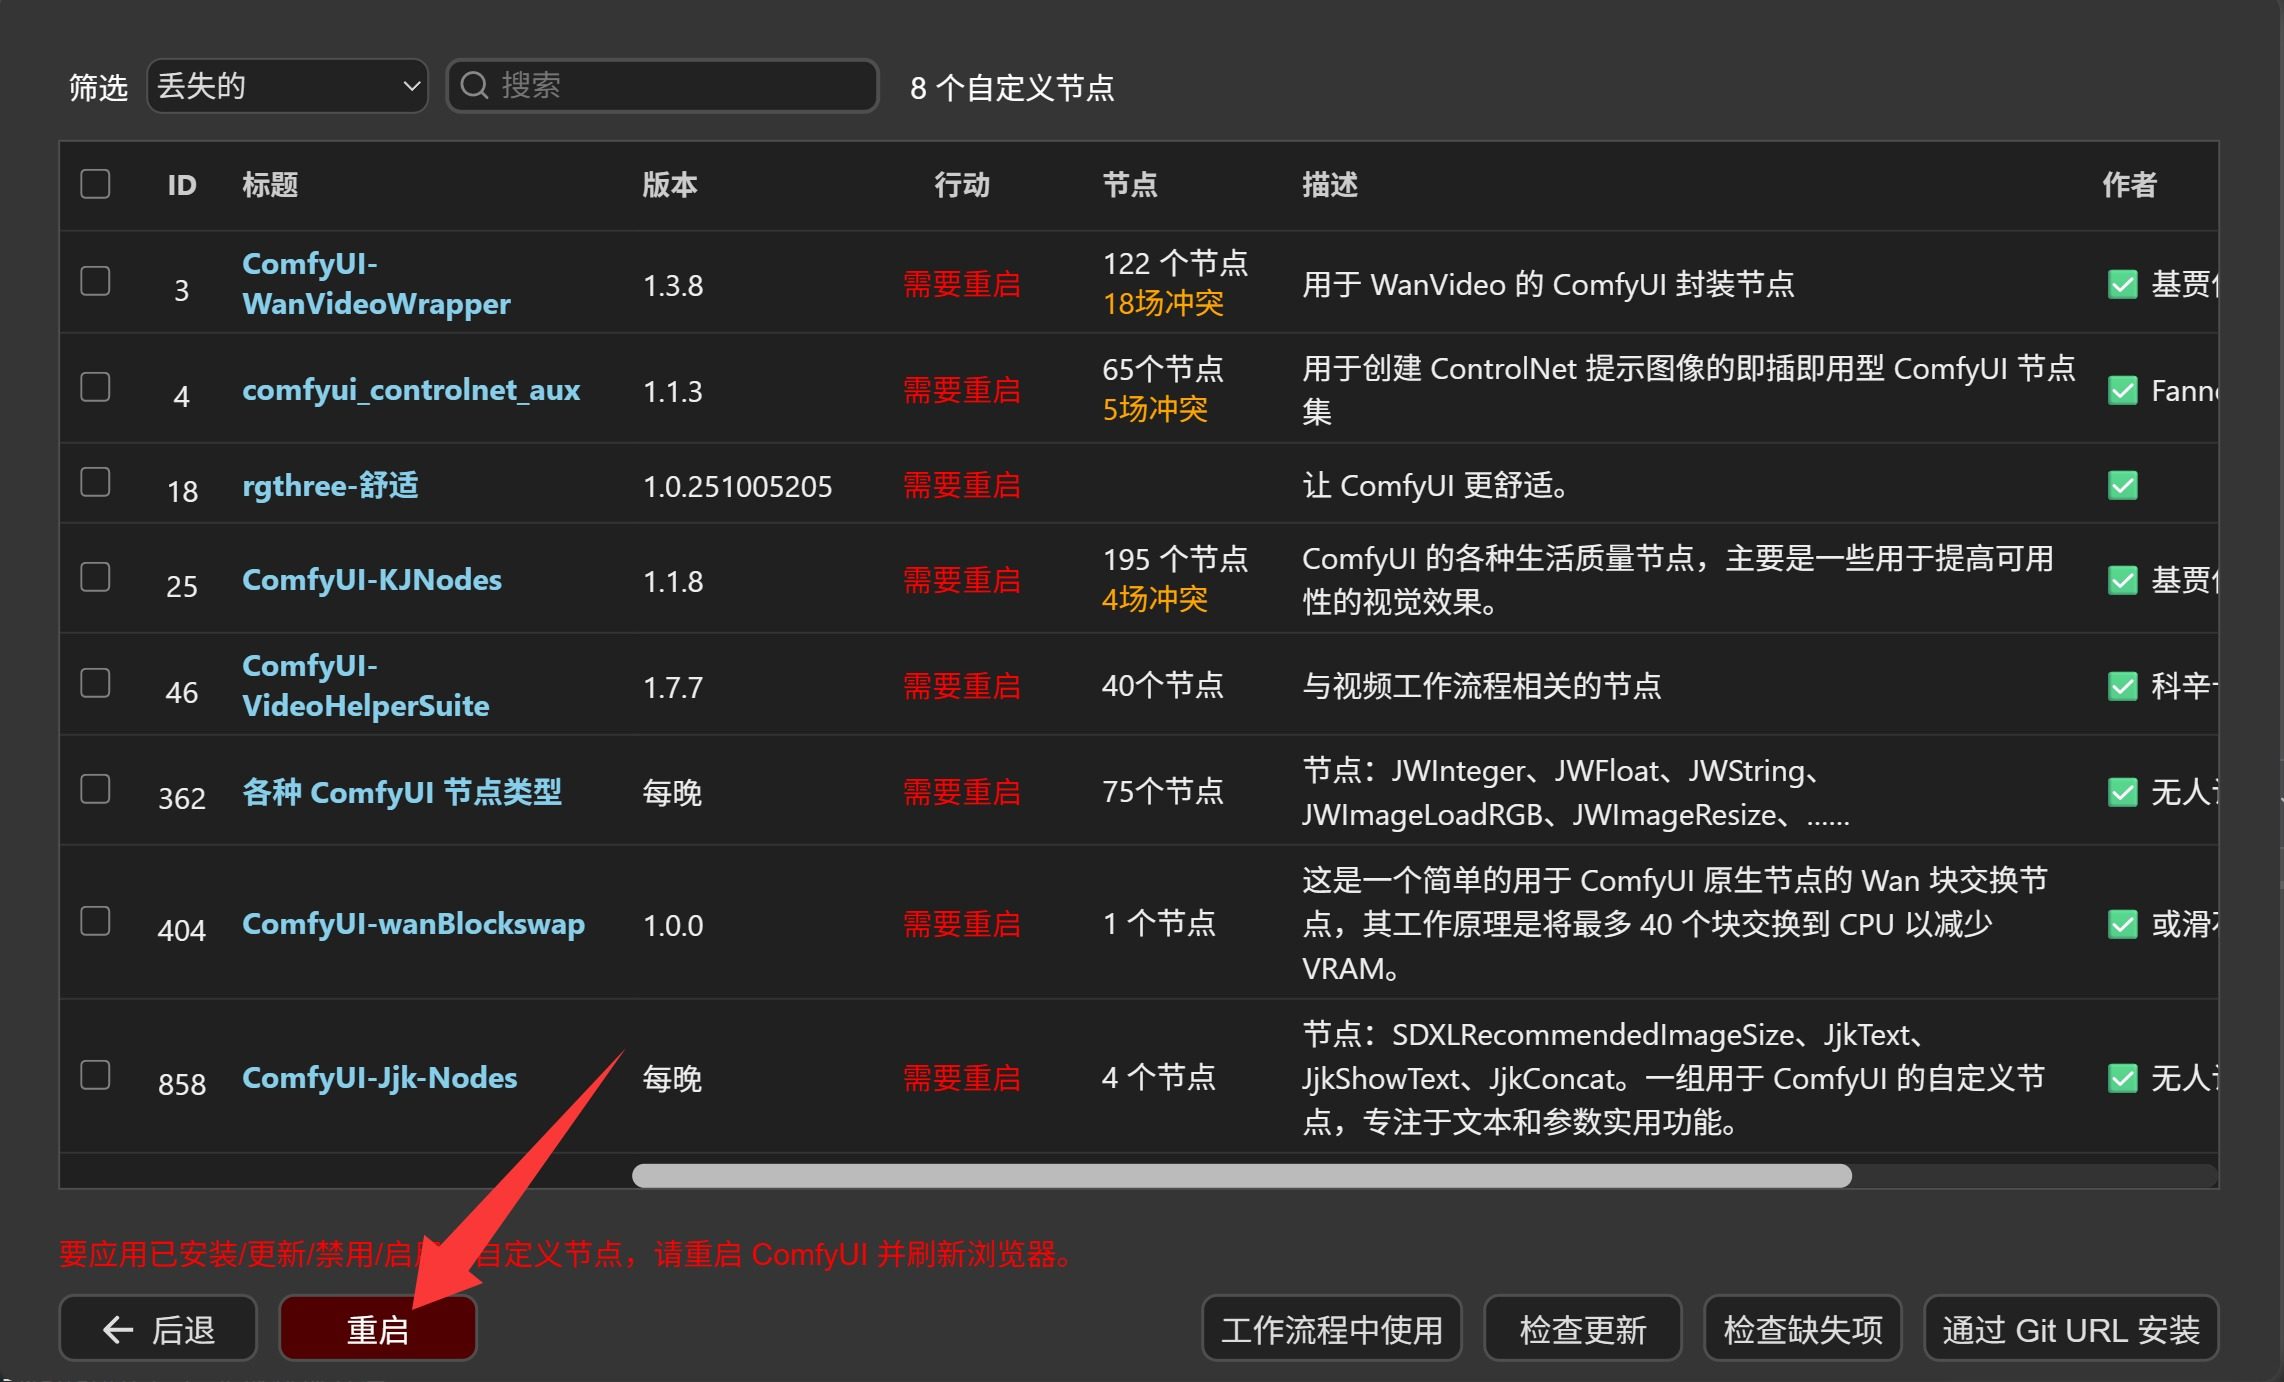Click the horizontal table scrollbar
The height and width of the screenshot is (1382, 2284).
coord(1241,1176)
